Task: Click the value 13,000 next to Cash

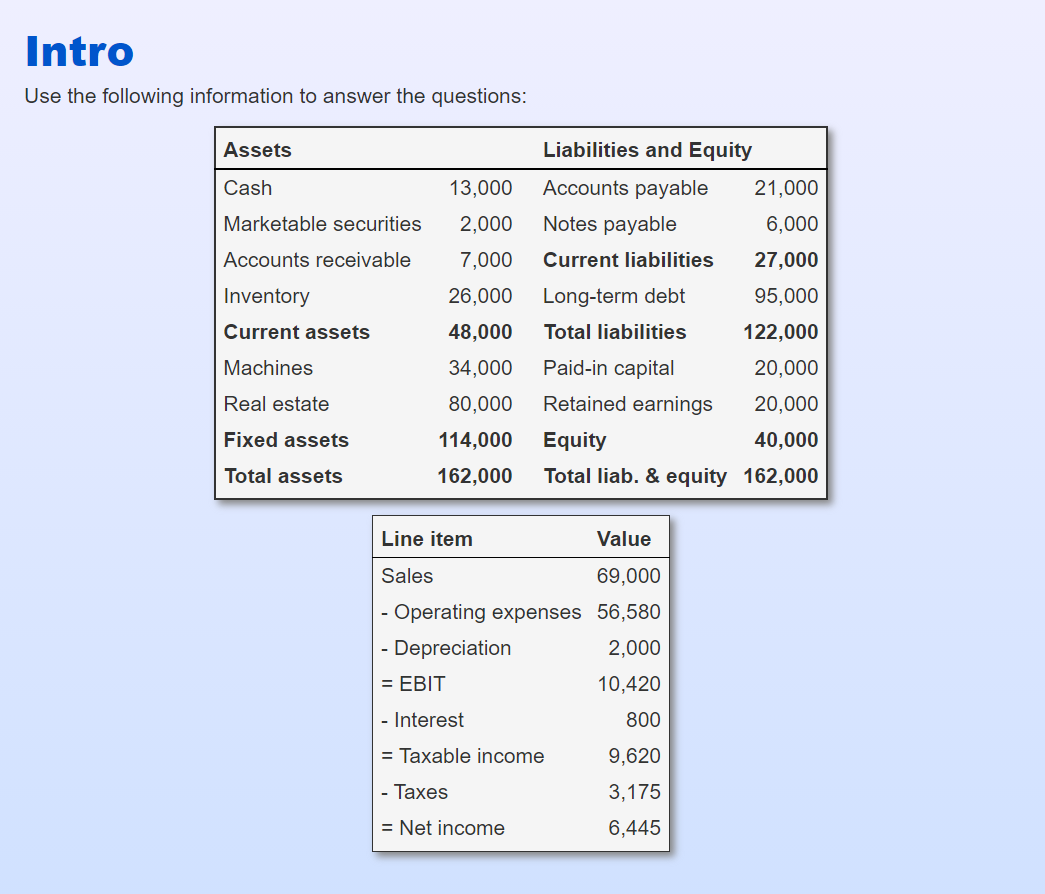Action: pyautogui.click(x=487, y=188)
